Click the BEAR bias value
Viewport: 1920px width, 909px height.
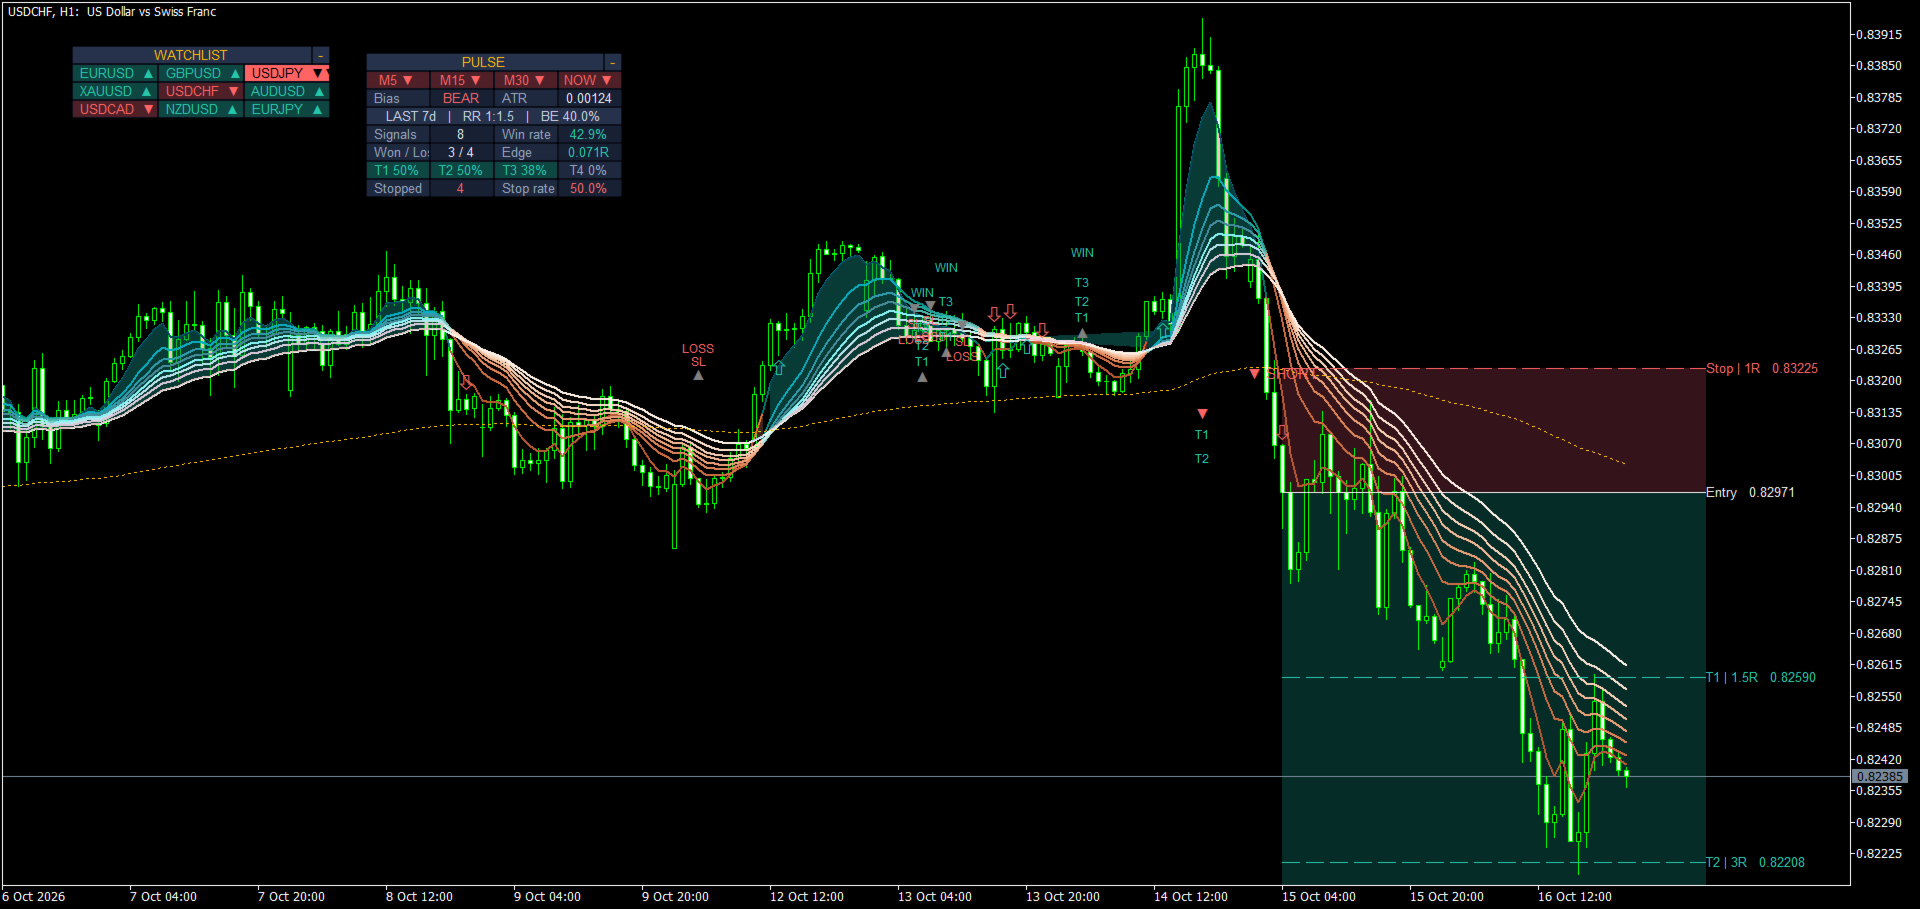[461, 98]
